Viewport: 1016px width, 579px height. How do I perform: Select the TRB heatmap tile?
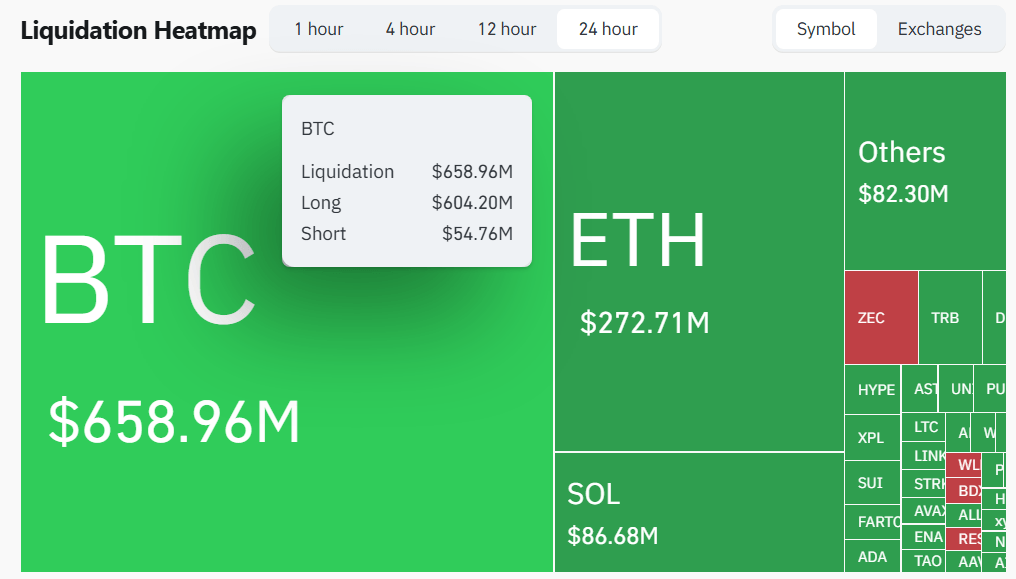[x=948, y=318]
